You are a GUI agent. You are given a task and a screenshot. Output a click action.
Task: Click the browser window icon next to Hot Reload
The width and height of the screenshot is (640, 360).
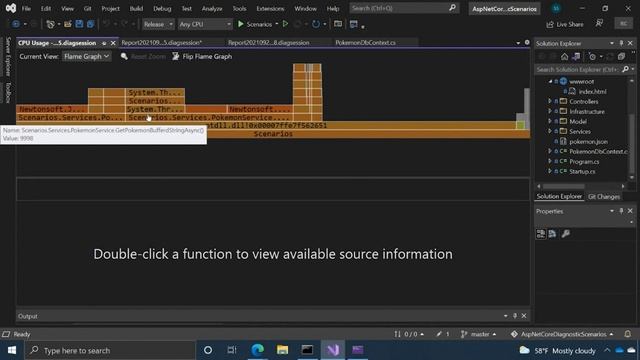(x=338, y=24)
